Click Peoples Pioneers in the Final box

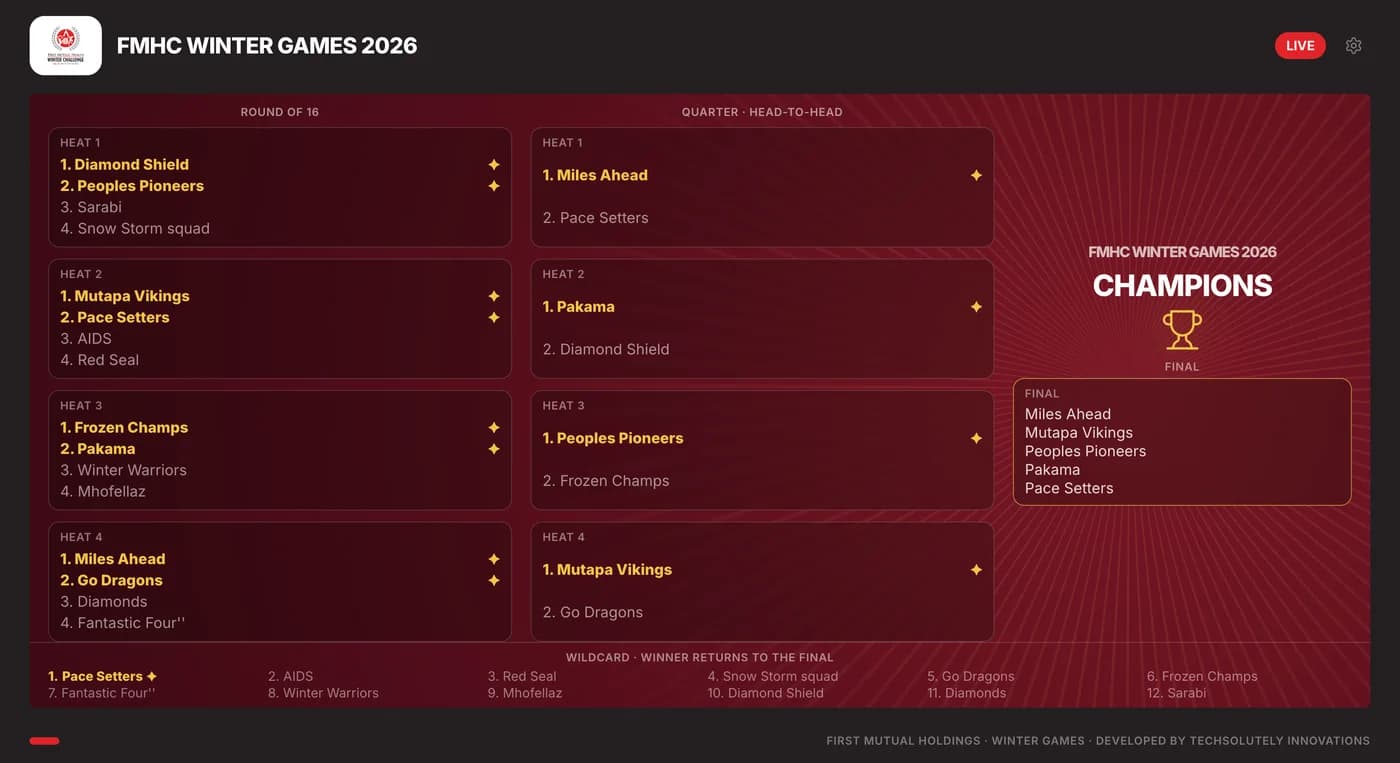tap(1085, 451)
